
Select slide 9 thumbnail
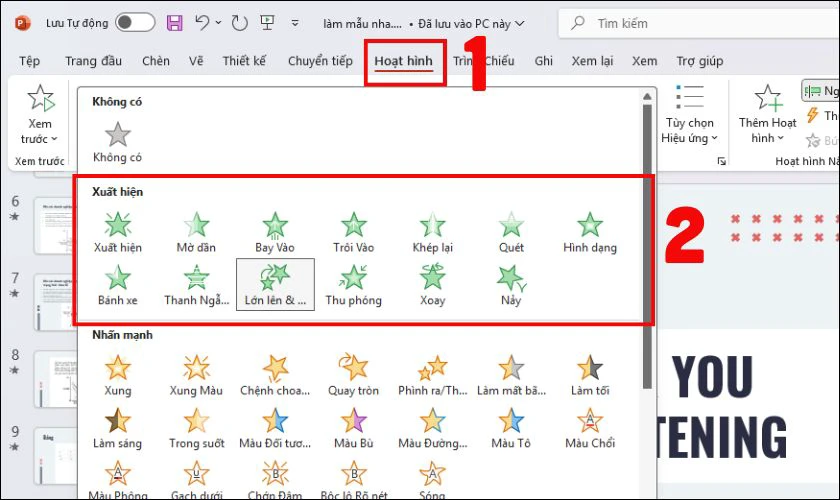coord(55,455)
